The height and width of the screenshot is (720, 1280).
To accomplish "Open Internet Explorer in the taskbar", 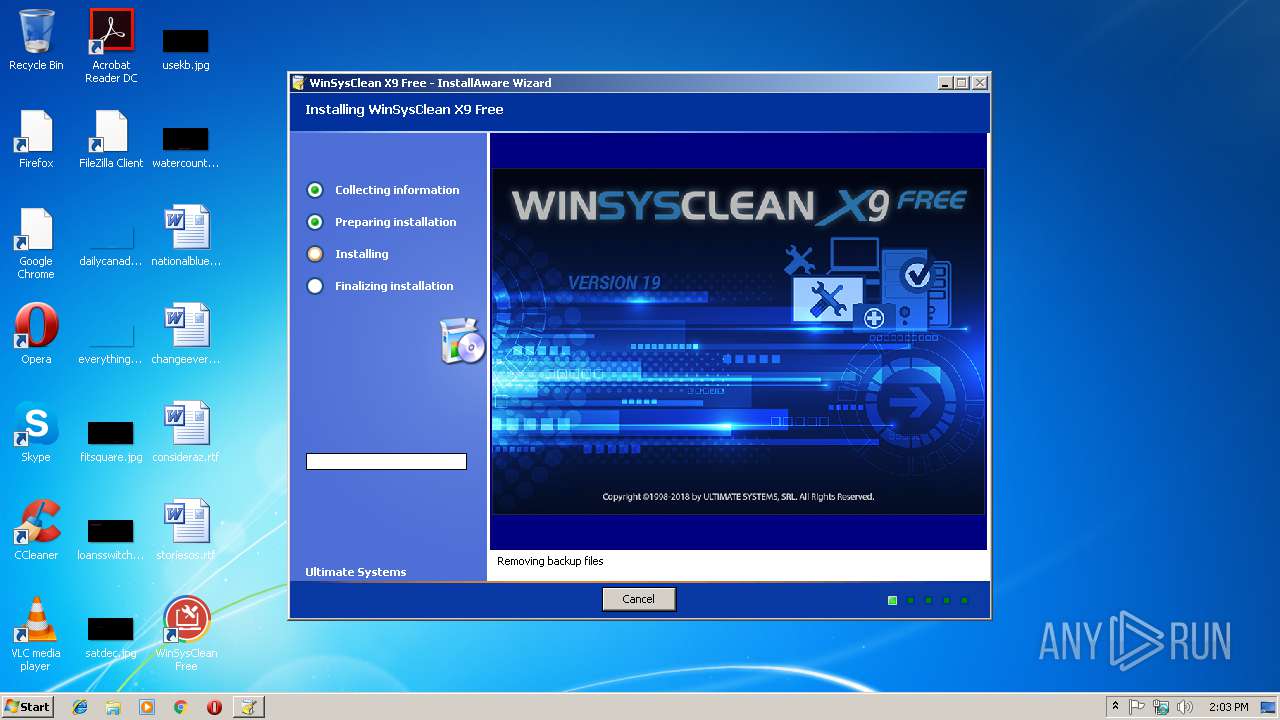I will (80, 707).
